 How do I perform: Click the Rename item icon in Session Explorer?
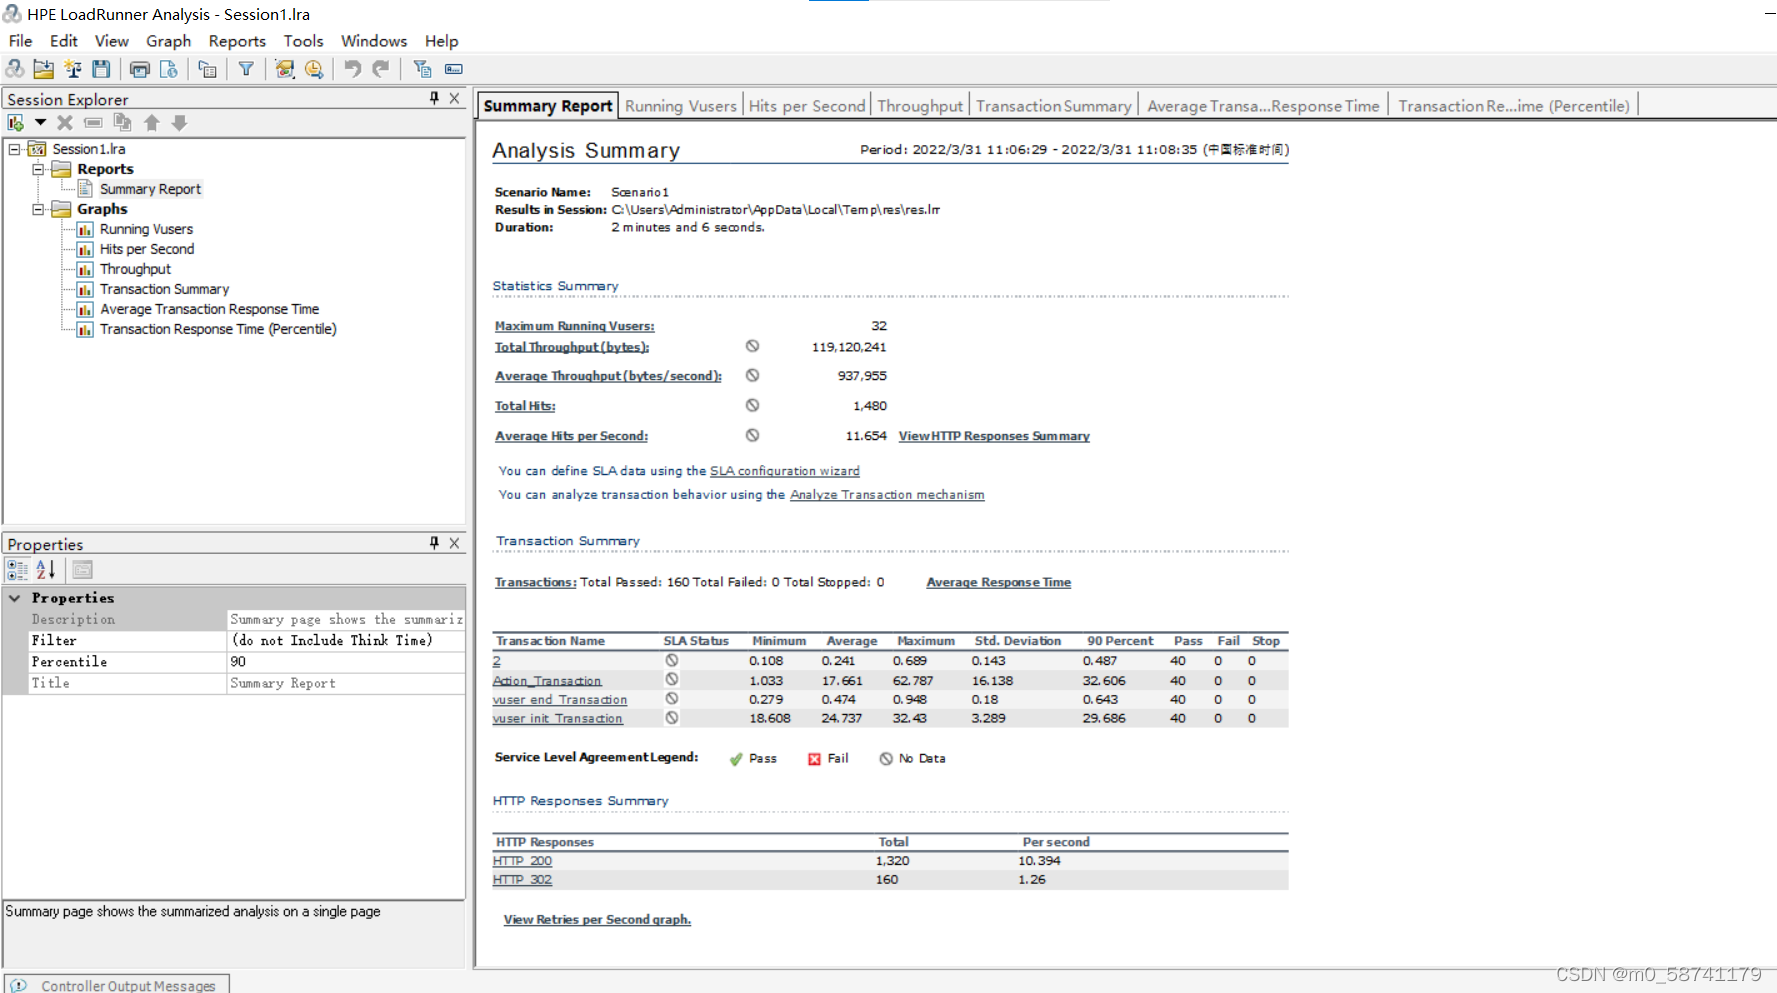click(93, 123)
